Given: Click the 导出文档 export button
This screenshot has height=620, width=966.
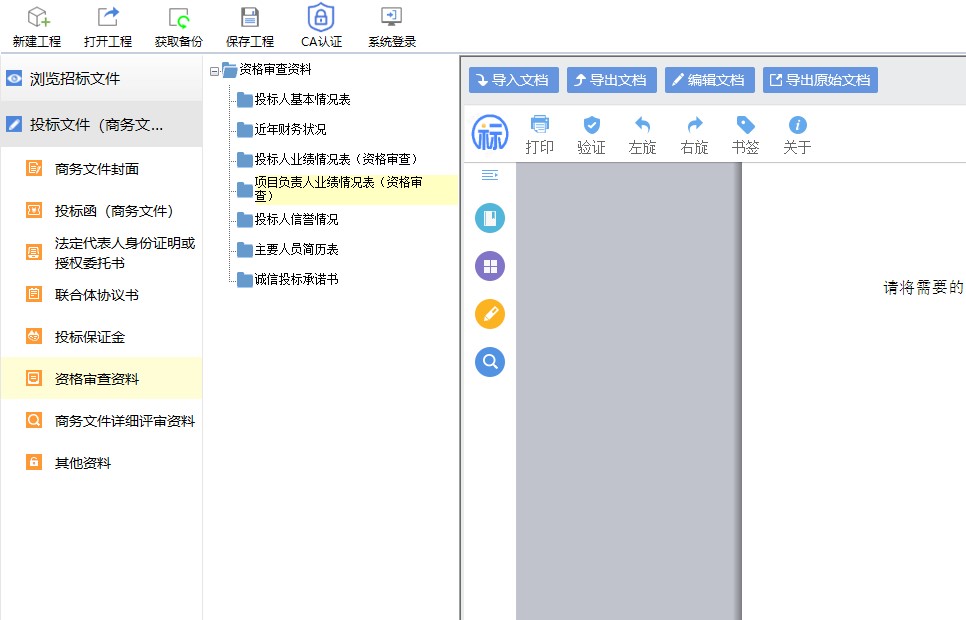Looking at the screenshot, I should 612,80.
